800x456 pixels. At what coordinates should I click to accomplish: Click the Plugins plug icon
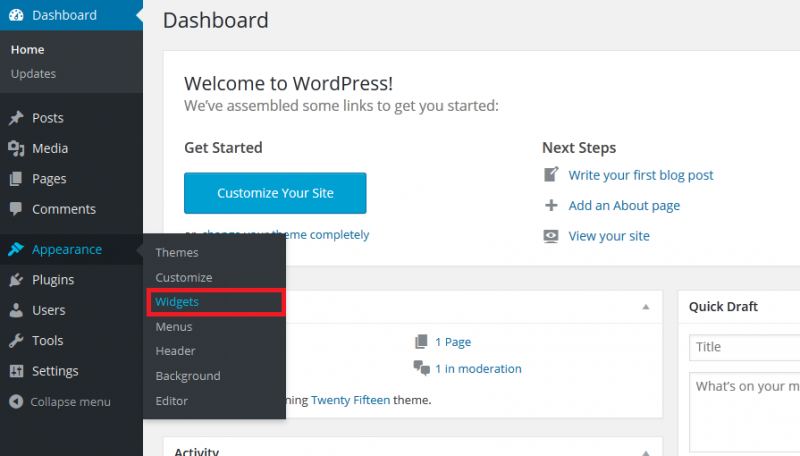pos(16,280)
